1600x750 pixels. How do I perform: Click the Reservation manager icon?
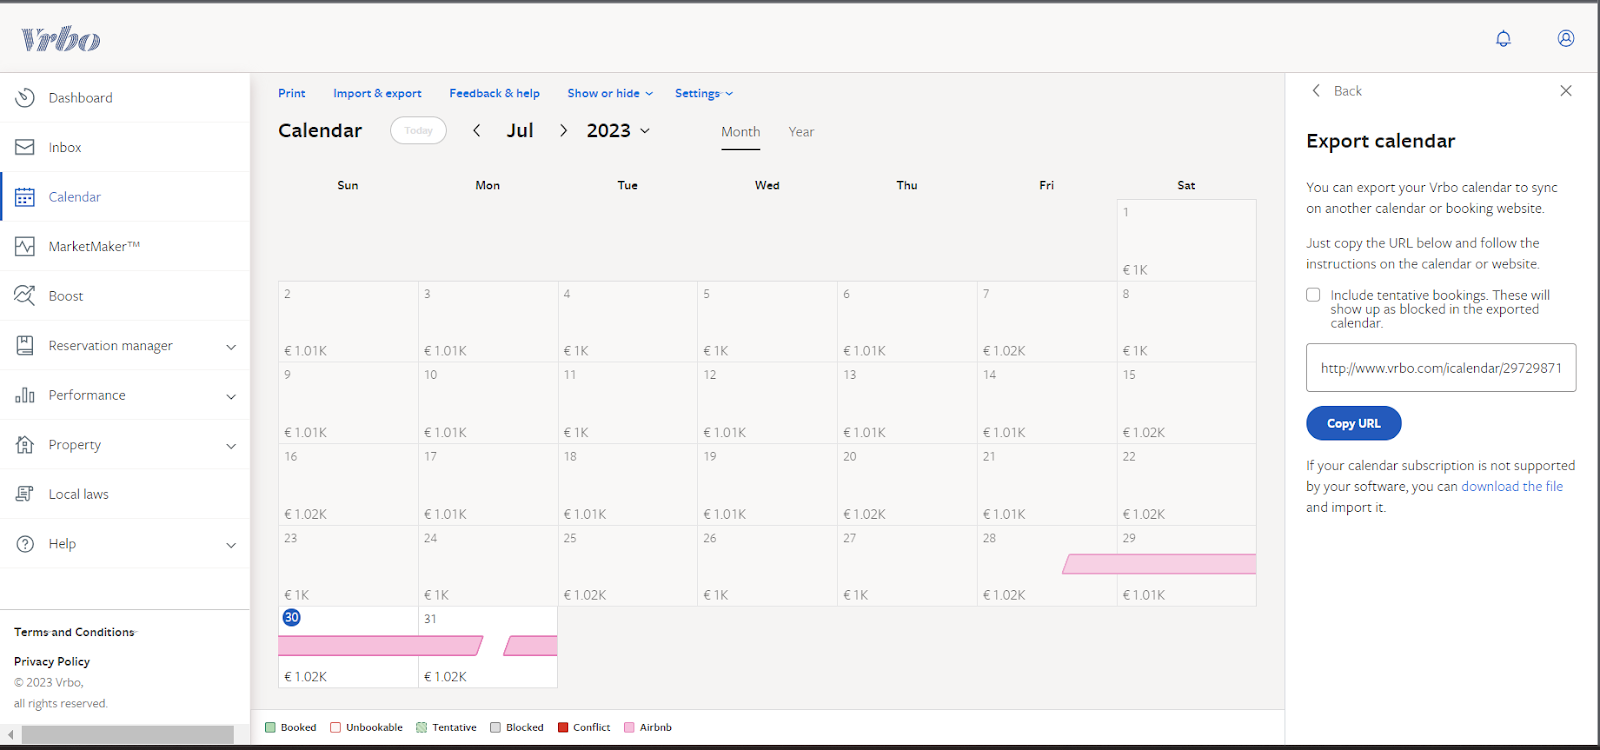[x=25, y=345]
